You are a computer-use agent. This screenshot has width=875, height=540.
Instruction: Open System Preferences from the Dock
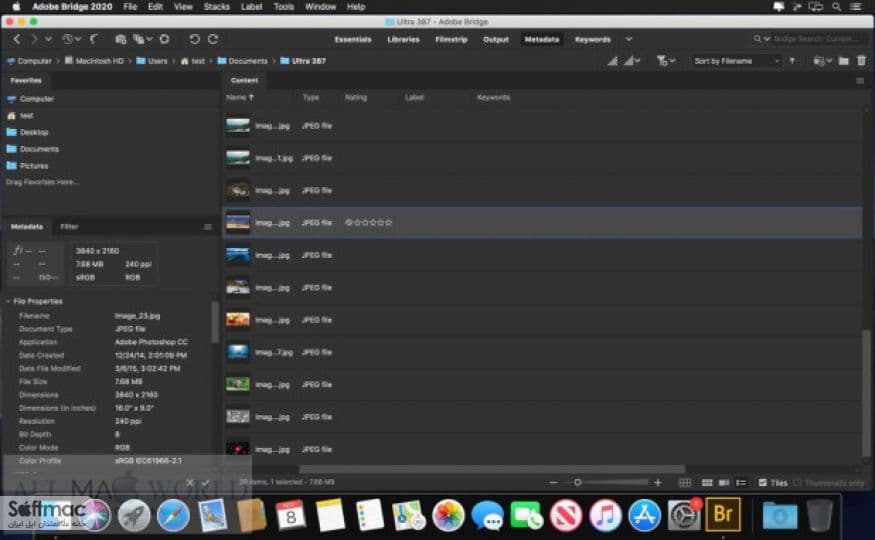[684, 515]
